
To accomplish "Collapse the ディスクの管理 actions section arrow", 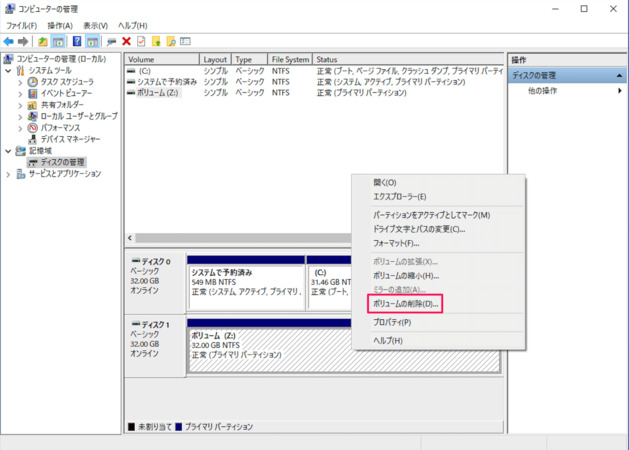I will tap(619, 75).
